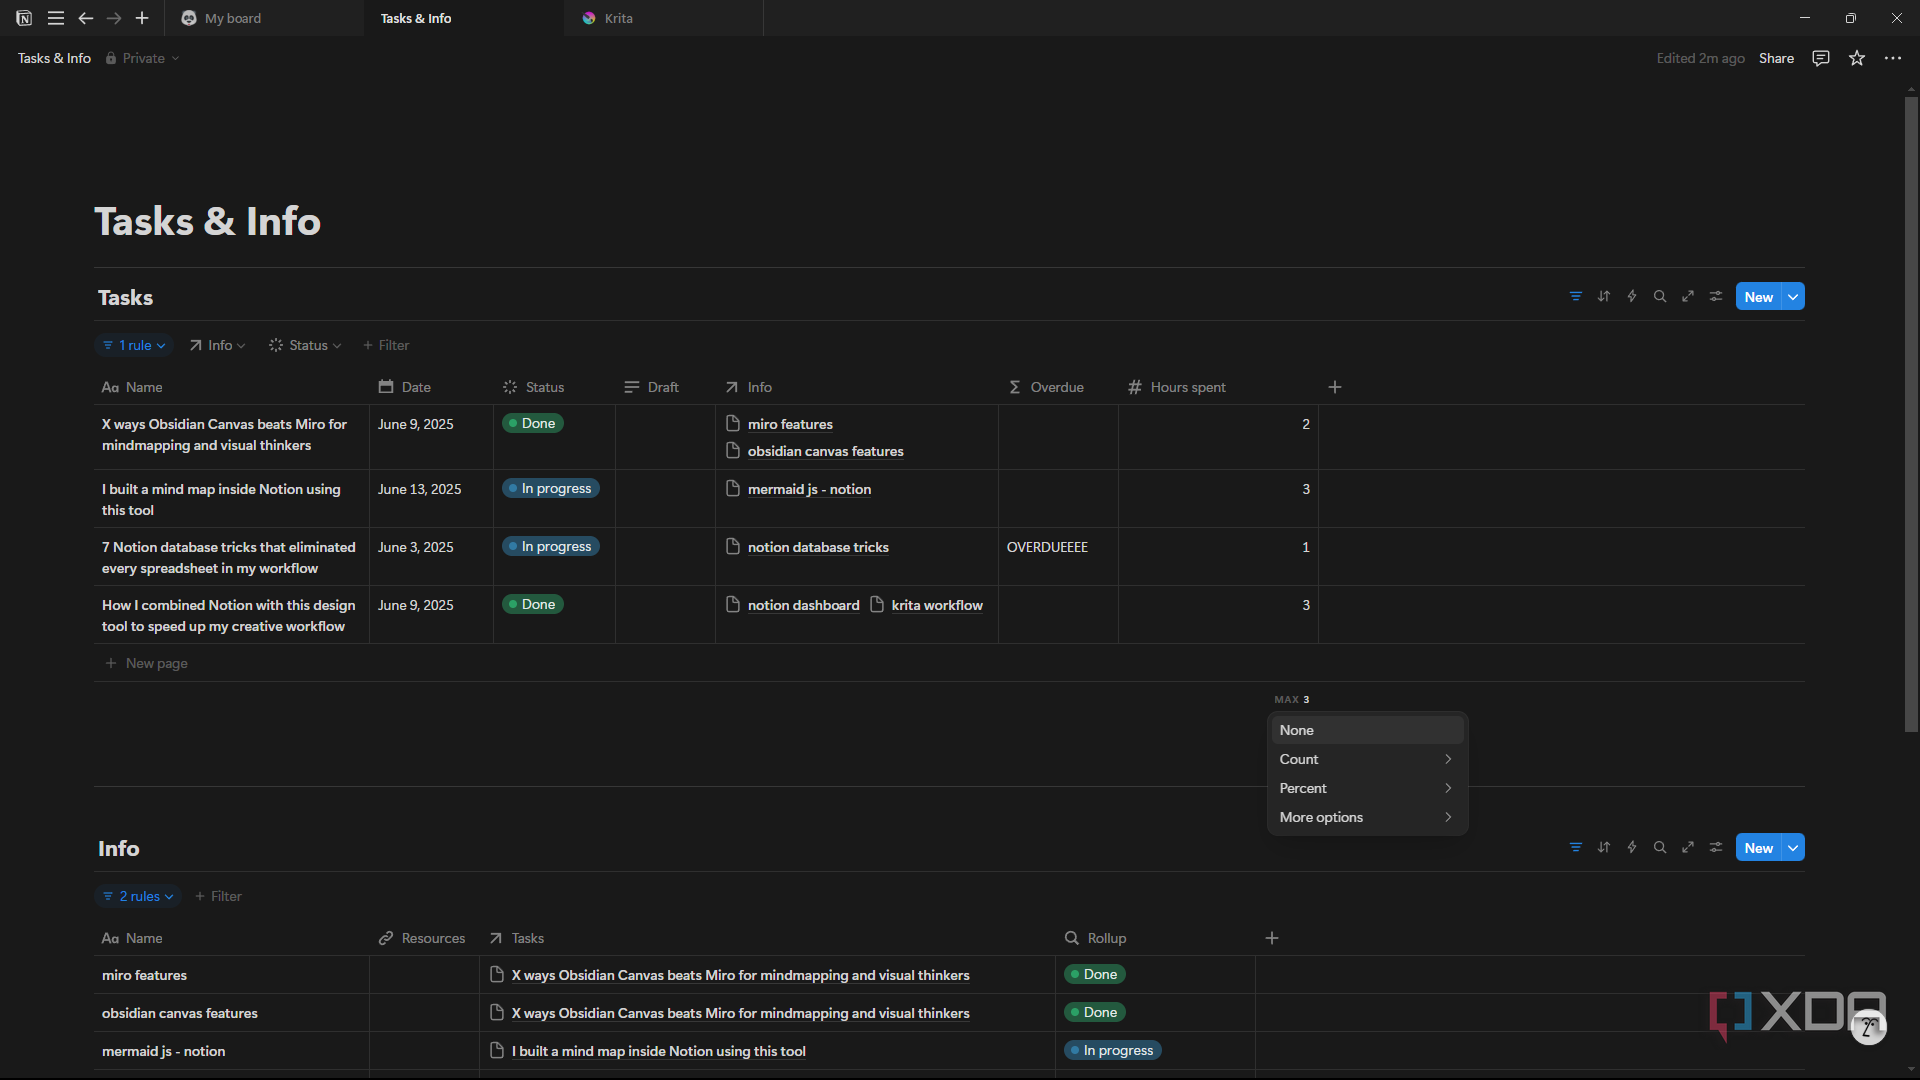Screen dimensions: 1920x1080
Task: Open the miro features linked page
Action: (790, 424)
